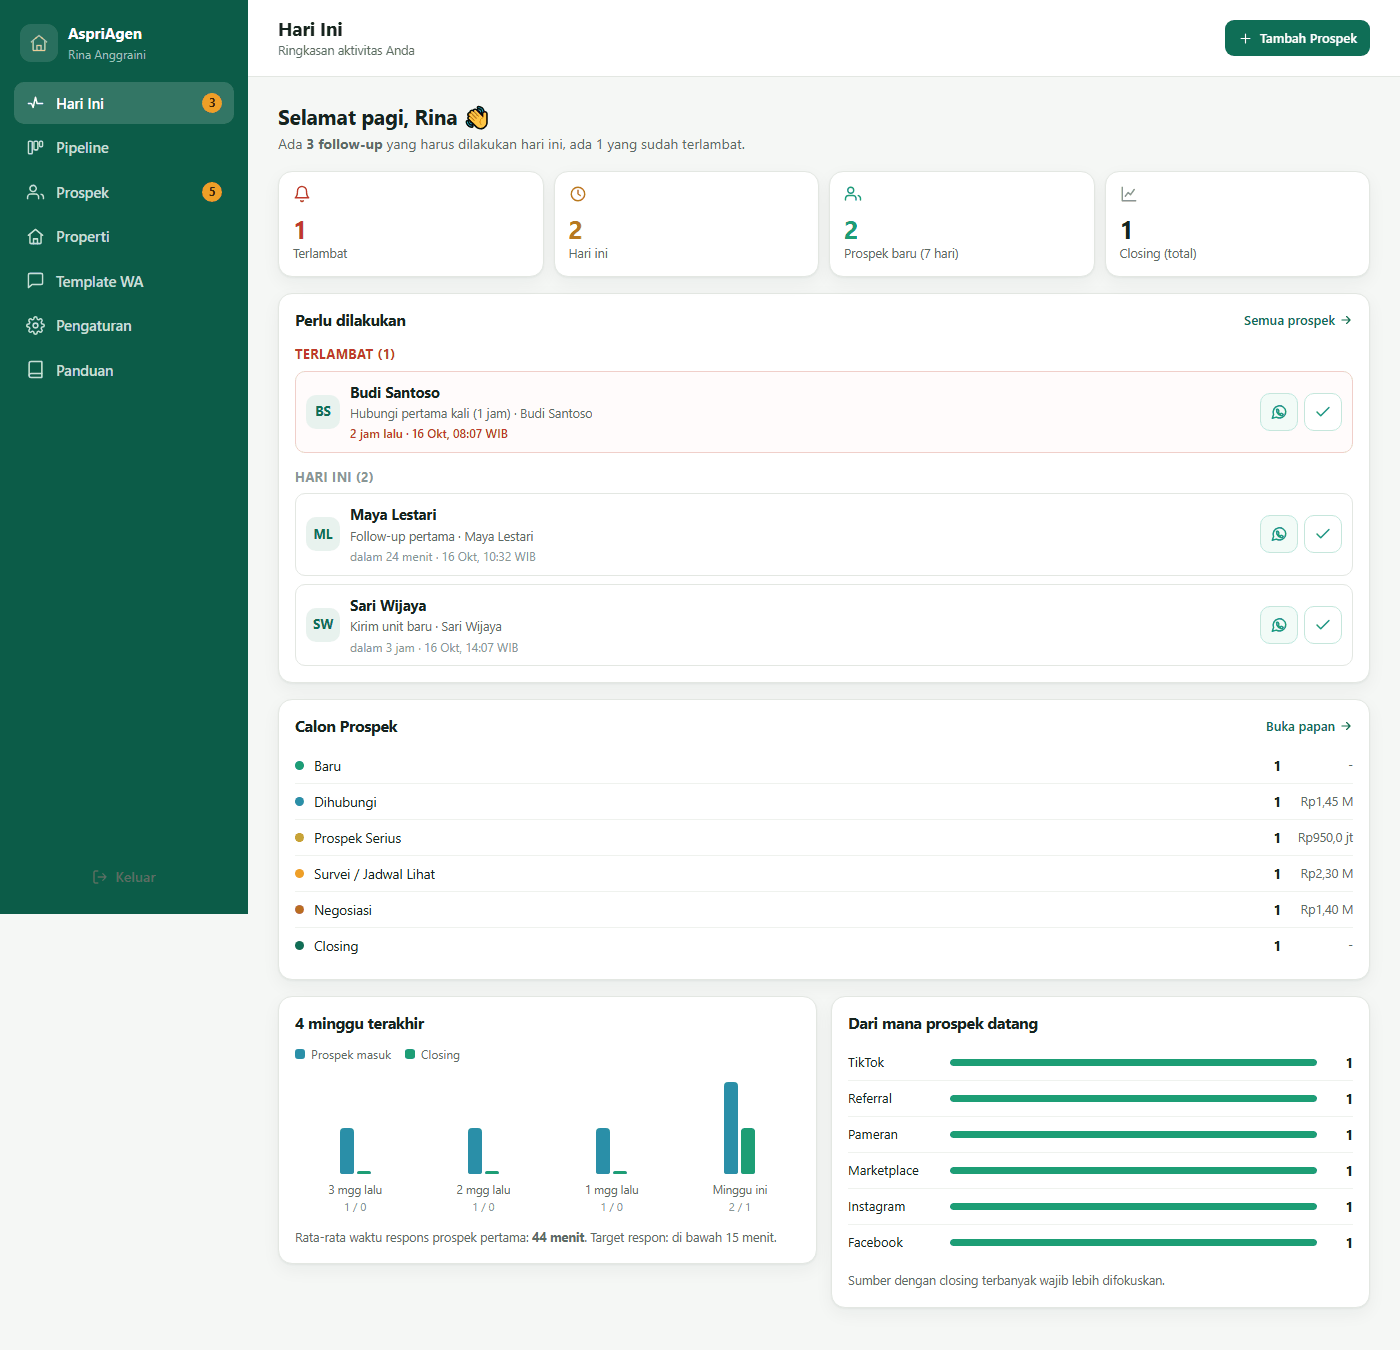Click the Survei / Jadwal Lihat row
The width and height of the screenshot is (1400, 1350).
tap(824, 874)
